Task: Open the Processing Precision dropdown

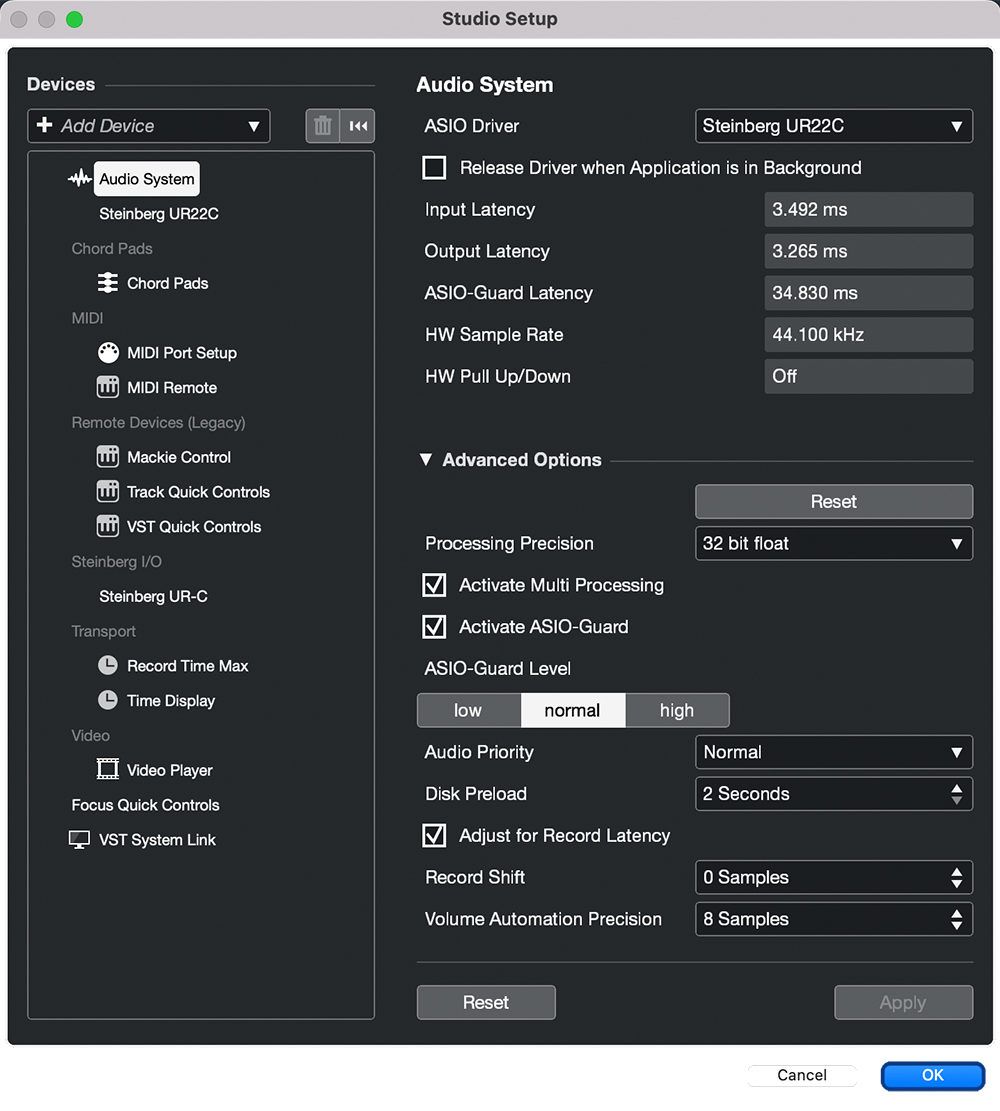Action: click(x=833, y=543)
